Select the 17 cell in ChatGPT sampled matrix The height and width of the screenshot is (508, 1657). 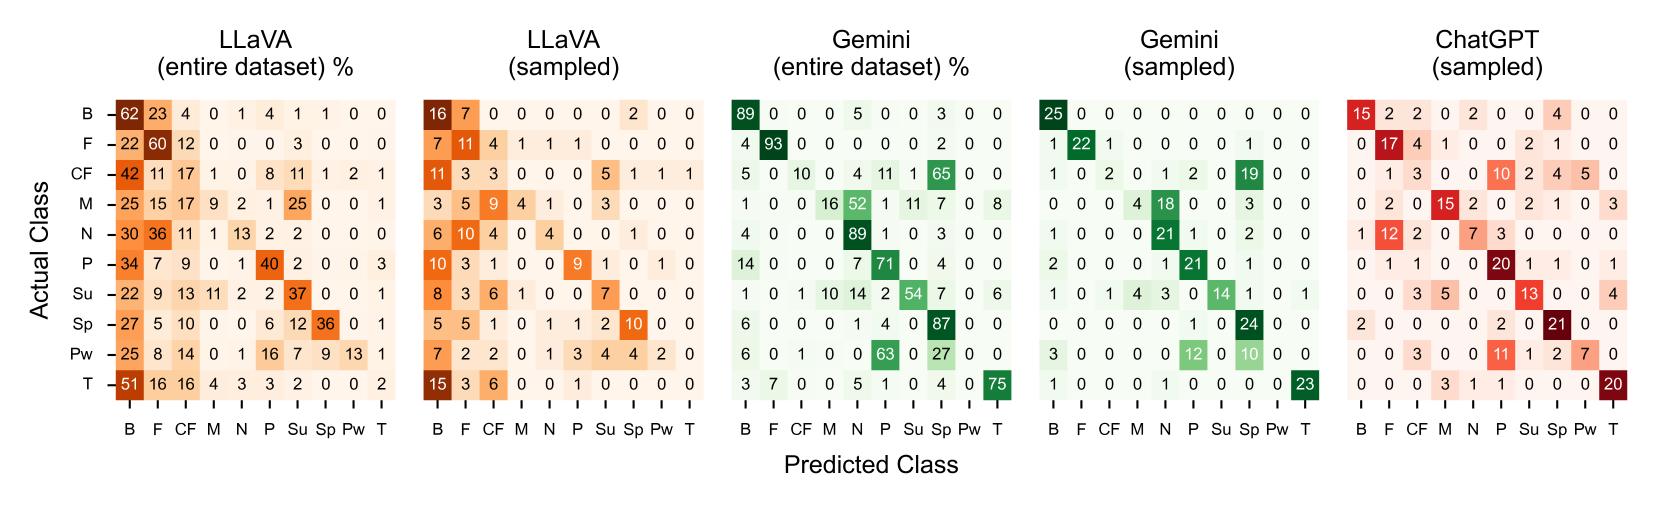(1389, 144)
